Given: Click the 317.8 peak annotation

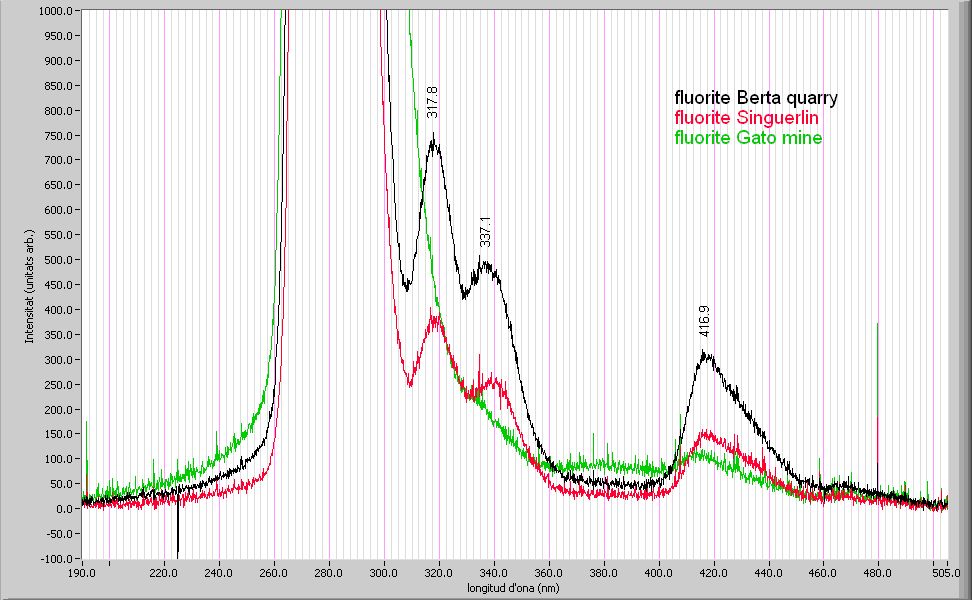Looking at the screenshot, I should tap(433, 102).
